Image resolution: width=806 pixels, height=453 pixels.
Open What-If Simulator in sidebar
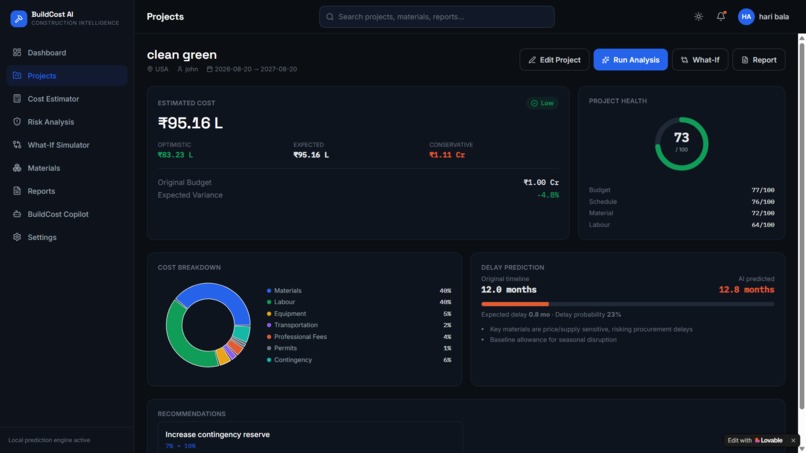tap(67, 145)
